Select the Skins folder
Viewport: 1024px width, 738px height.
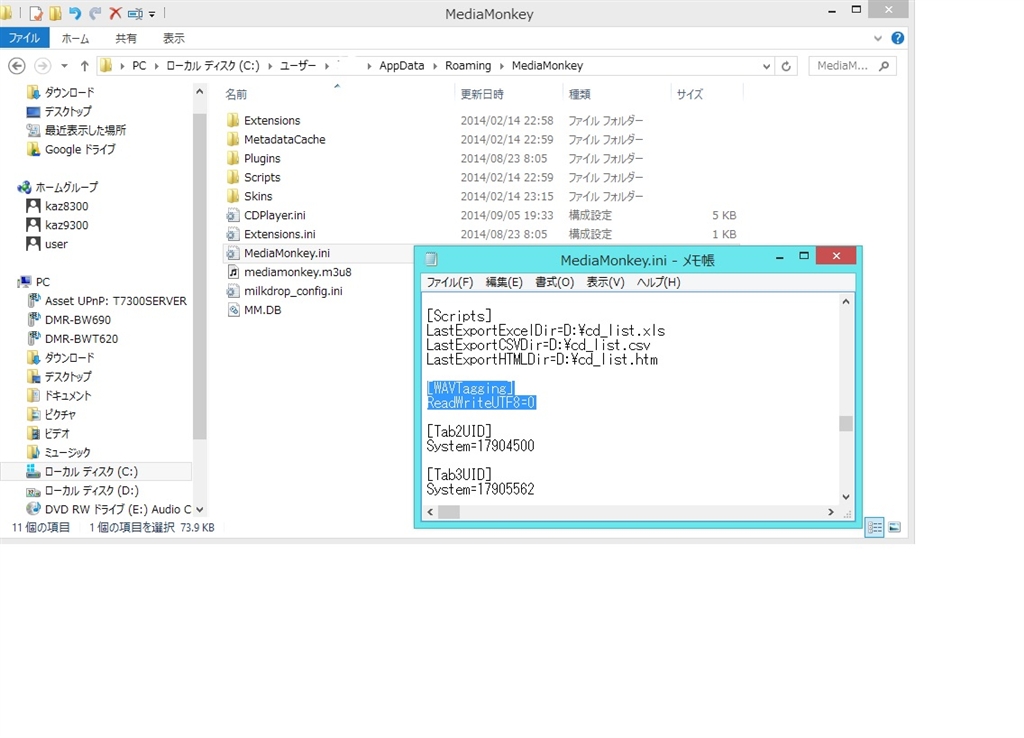249,196
